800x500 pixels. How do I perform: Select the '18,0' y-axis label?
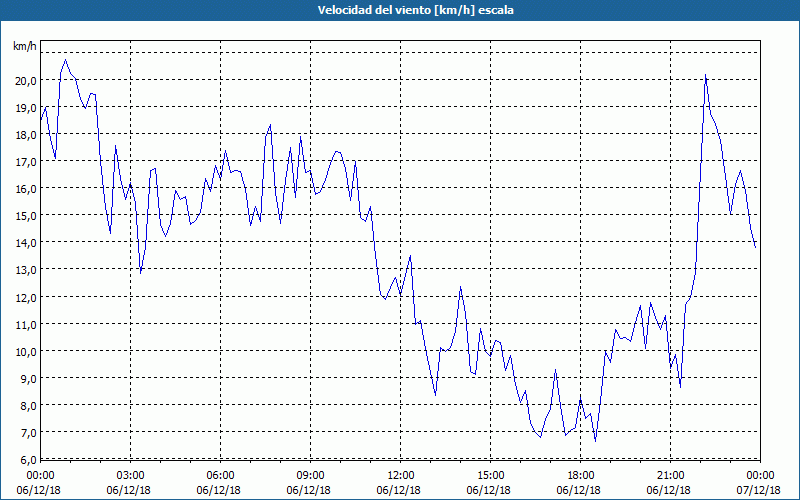(26, 134)
